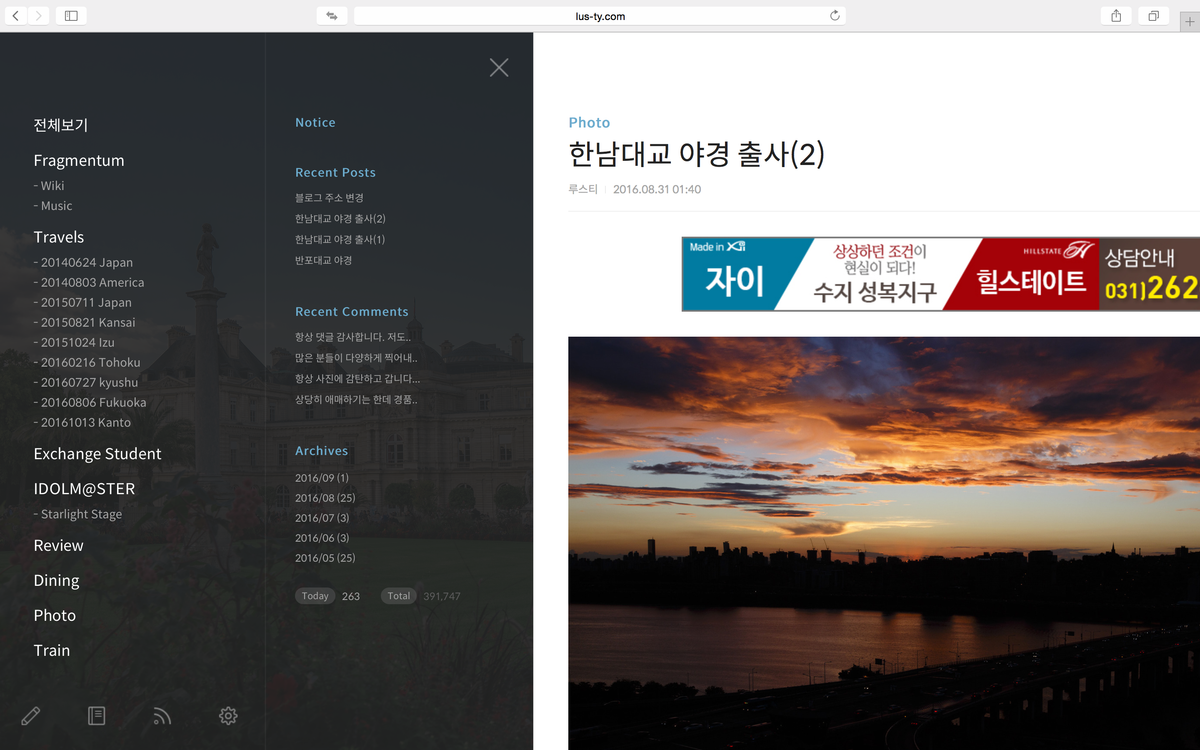Open the Photo category in sidebar
Viewport: 1200px width, 750px height.
point(55,616)
